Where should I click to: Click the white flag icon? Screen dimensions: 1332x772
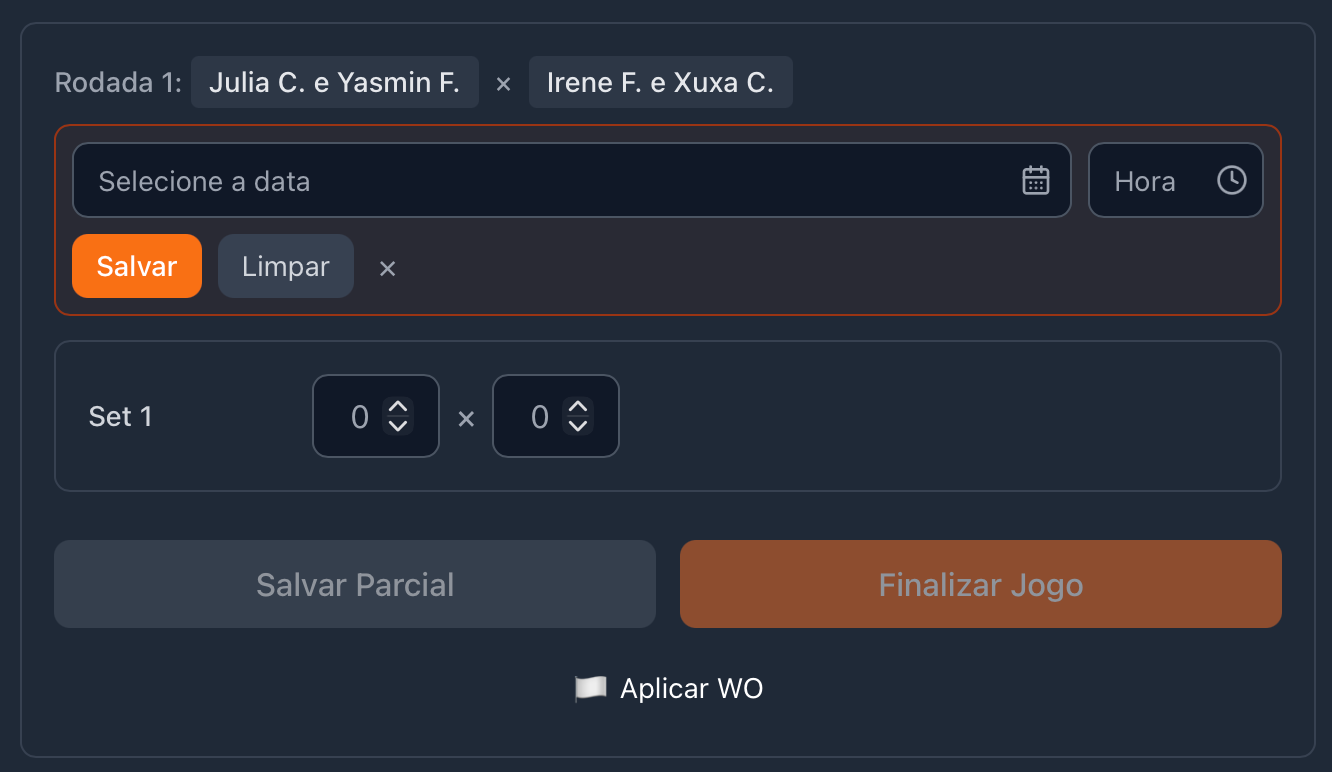point(590,688)
